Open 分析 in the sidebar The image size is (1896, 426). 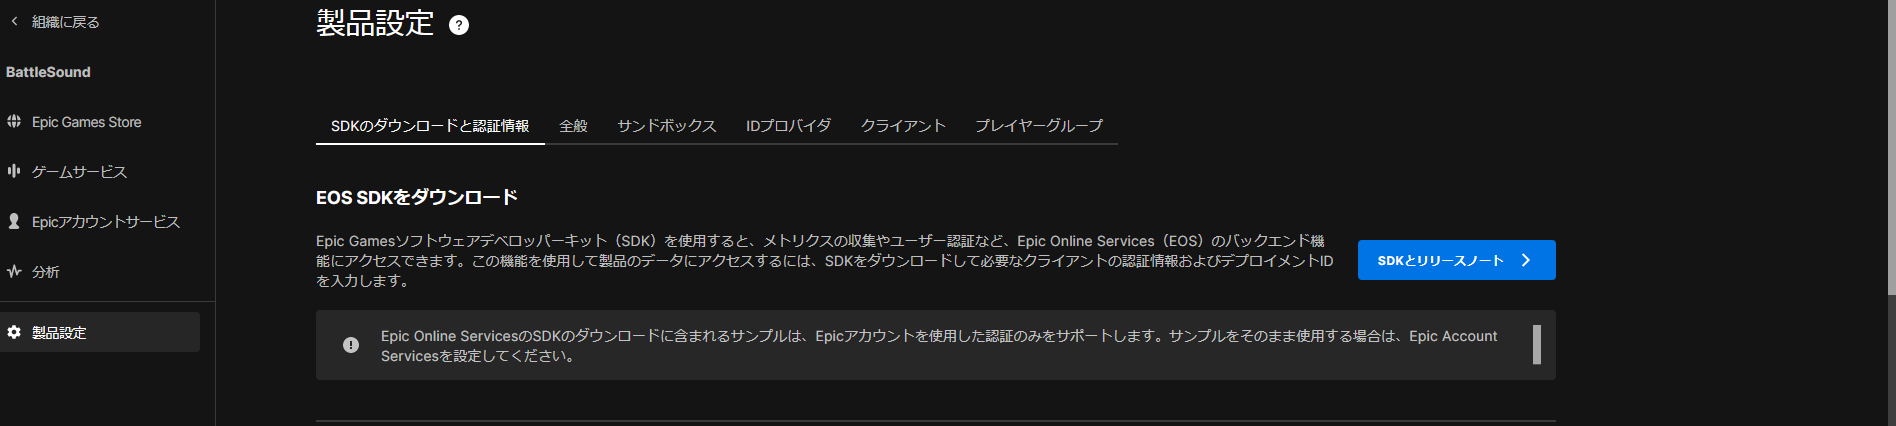(46, 272)
